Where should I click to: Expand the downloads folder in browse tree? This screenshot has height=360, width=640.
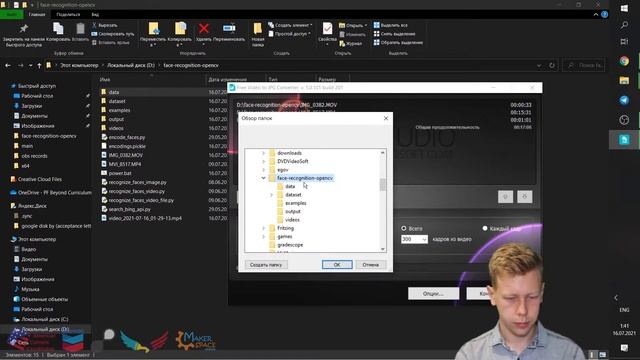click(263, 153)
